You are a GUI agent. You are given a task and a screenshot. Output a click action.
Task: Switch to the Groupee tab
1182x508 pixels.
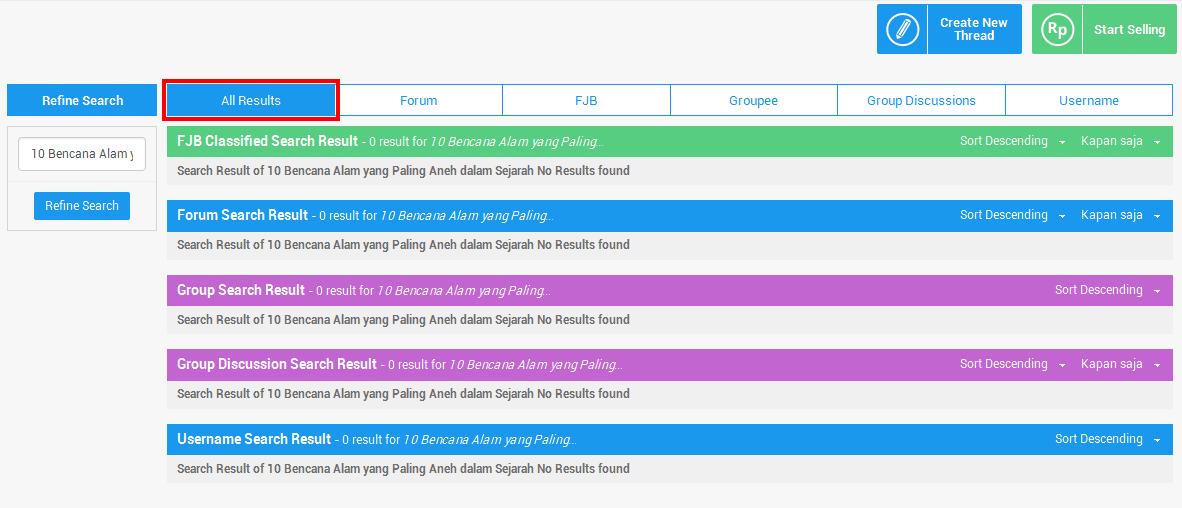pos(753,100)
